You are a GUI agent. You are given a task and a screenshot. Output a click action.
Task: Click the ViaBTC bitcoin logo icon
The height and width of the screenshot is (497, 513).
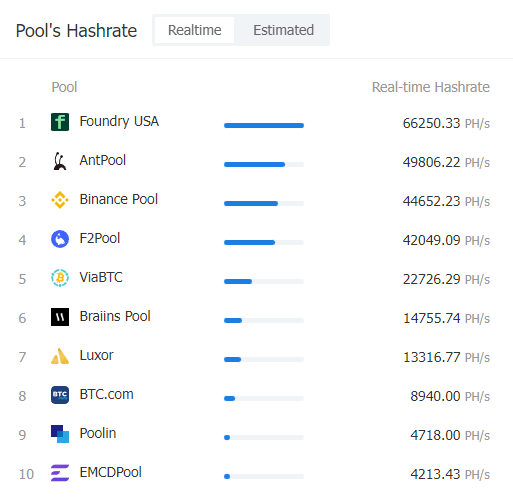click(60, 278)
